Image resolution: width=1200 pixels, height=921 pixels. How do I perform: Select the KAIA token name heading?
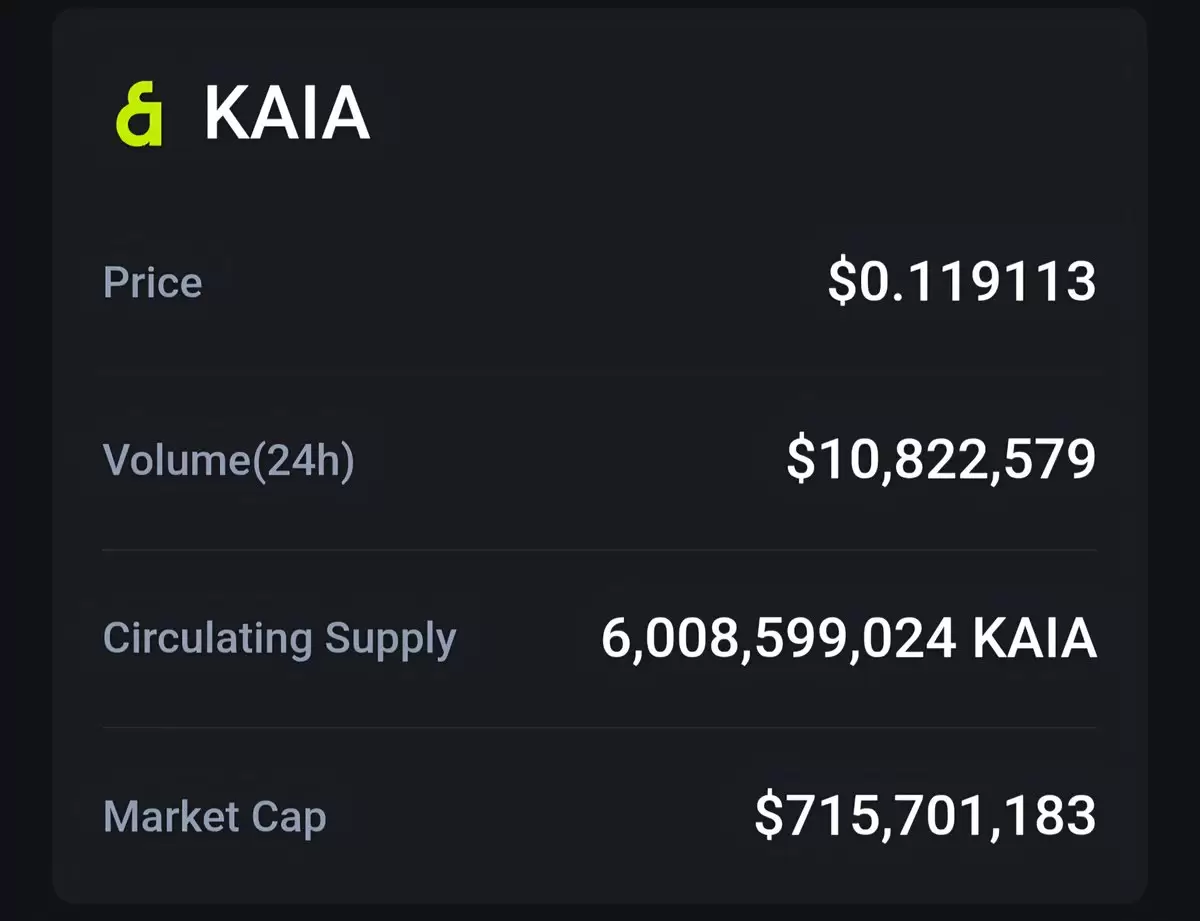click(x=287, y=114)
